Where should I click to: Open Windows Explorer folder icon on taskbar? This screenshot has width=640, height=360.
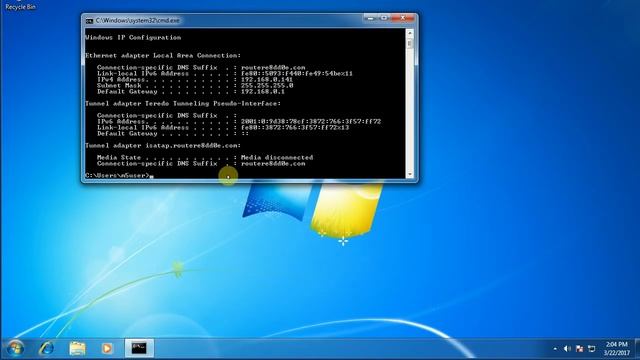77,348
